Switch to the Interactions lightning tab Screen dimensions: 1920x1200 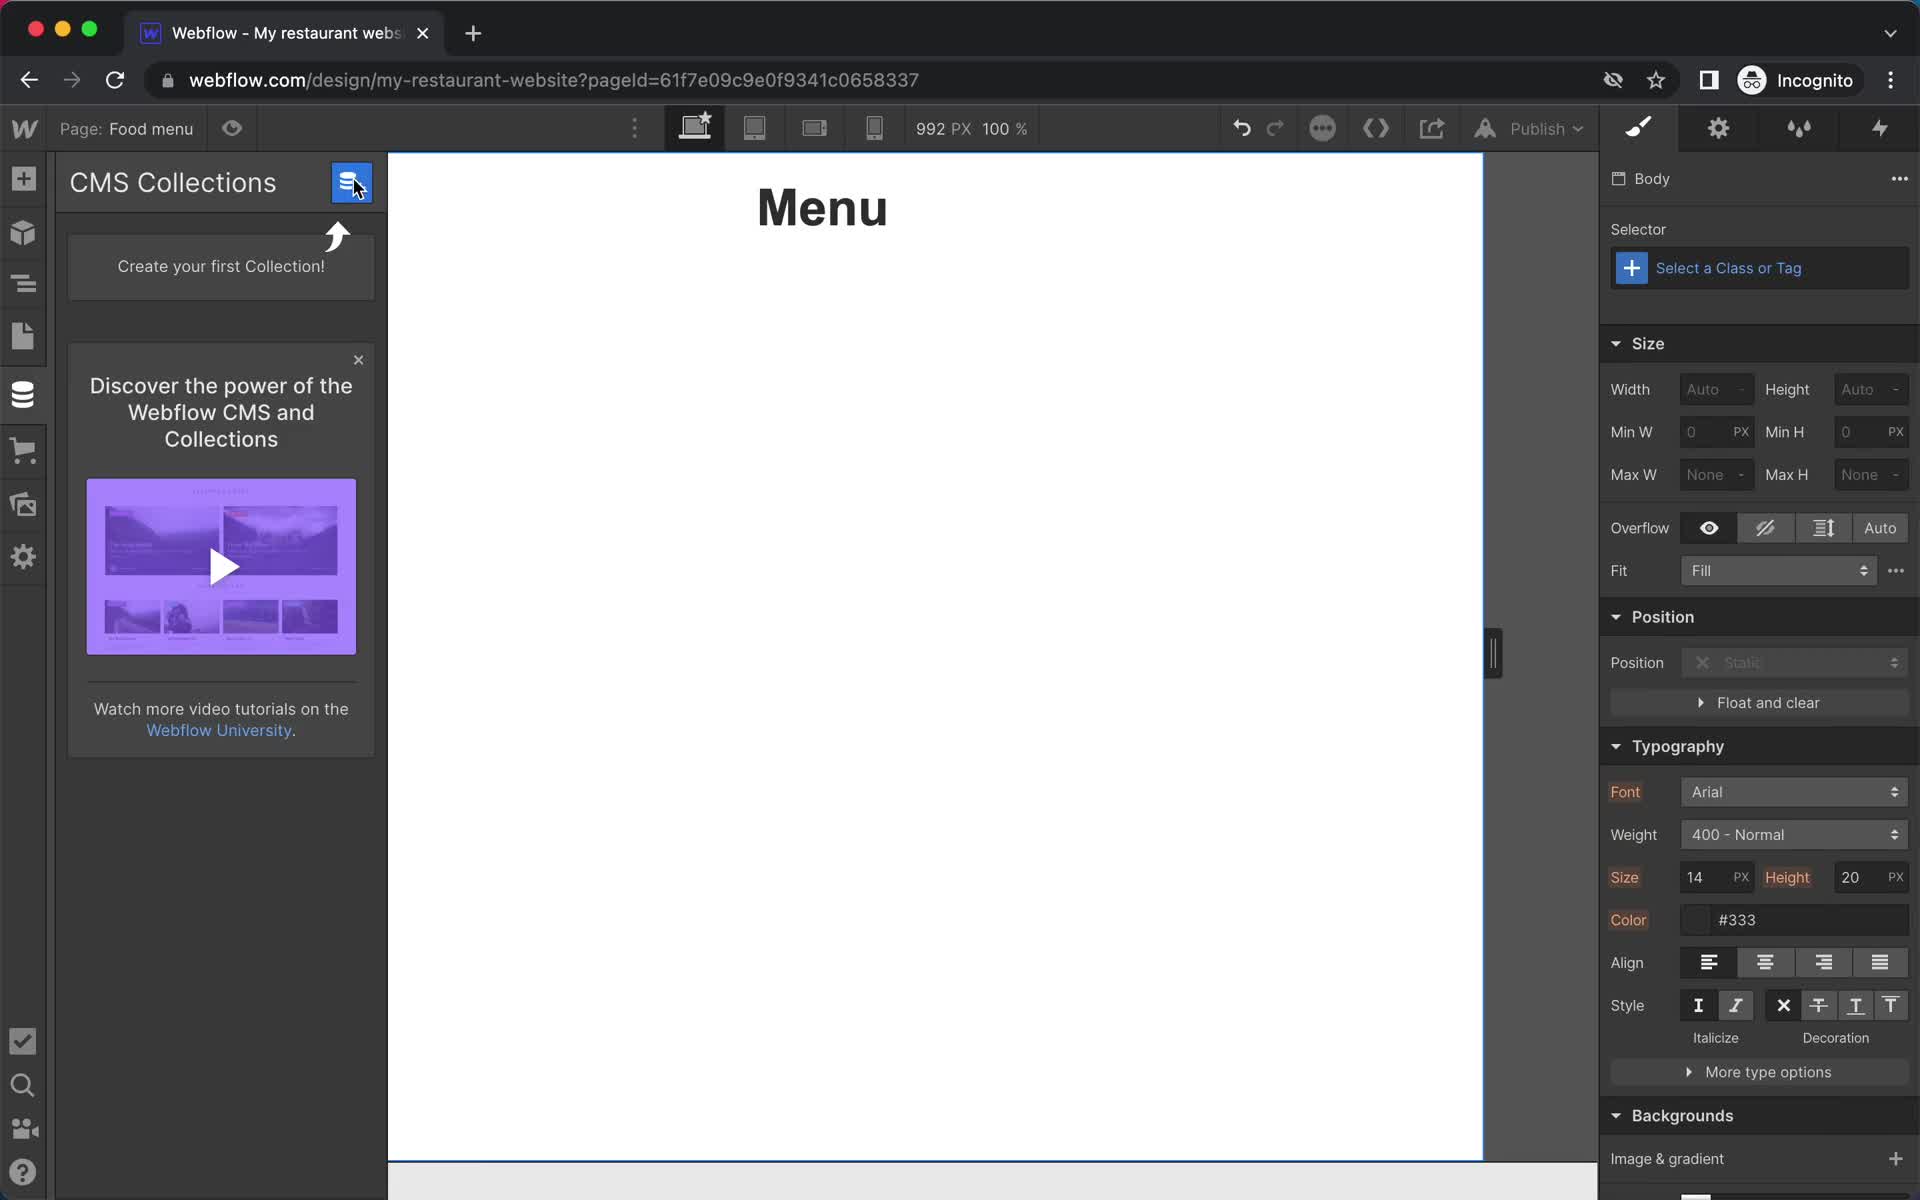click(1880, 128)
